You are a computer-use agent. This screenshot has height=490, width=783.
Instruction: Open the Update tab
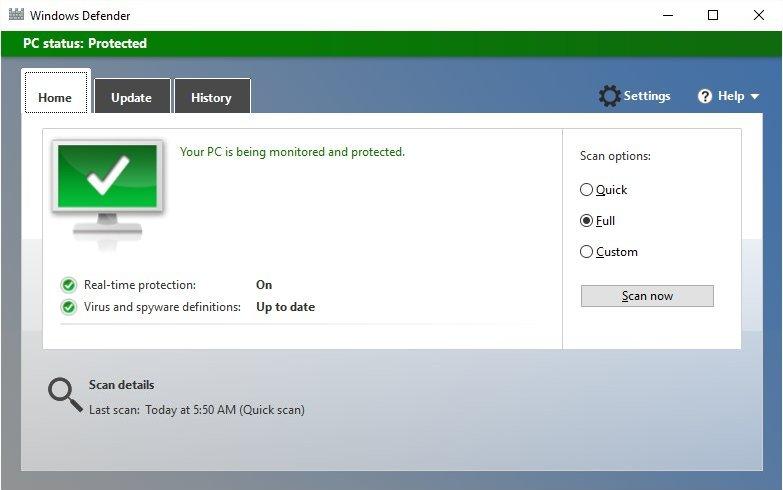pos(132,96)
